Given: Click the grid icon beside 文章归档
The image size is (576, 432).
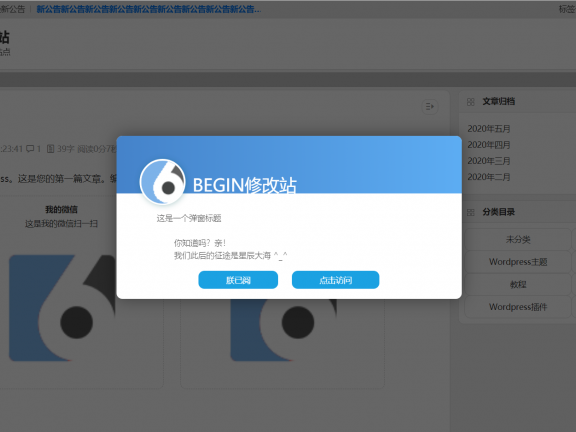Looking at the screenshot, I should [471, 102].
